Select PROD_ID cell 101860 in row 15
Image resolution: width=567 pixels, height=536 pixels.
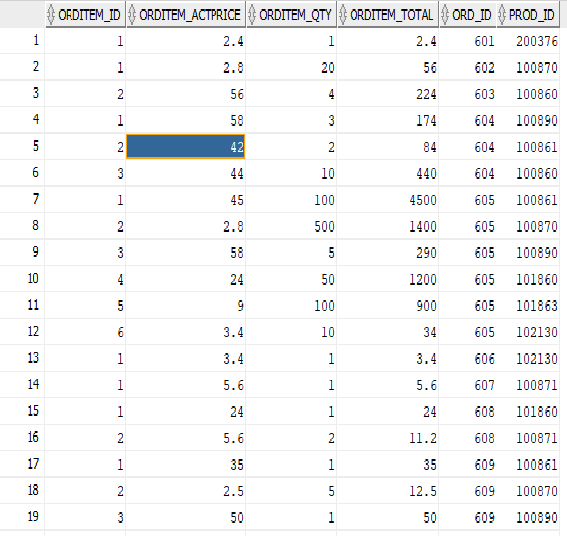(528, 411)
